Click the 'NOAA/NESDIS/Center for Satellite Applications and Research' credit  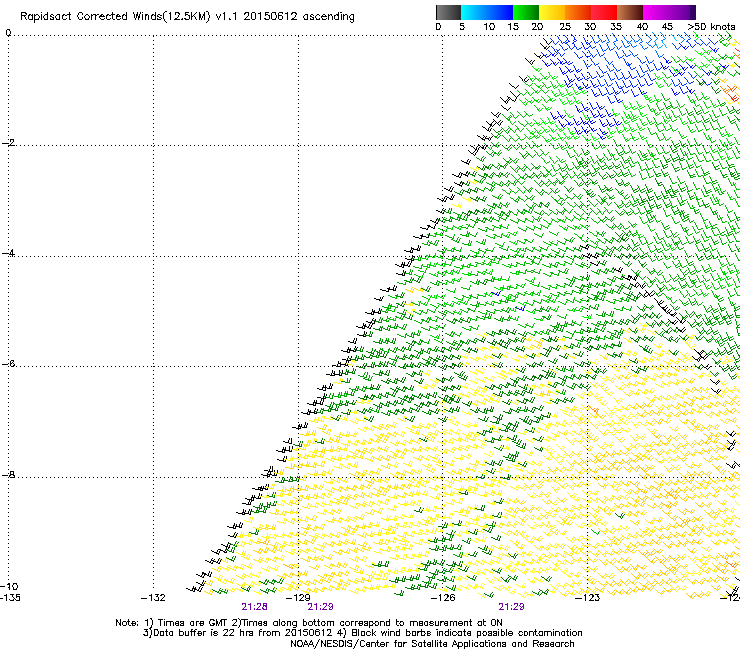click(432, 644)
